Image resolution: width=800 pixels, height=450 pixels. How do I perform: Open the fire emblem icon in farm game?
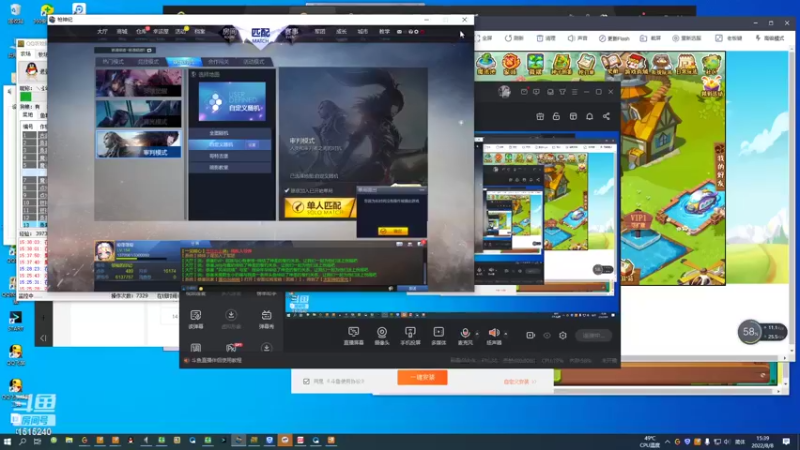[510, 64]
